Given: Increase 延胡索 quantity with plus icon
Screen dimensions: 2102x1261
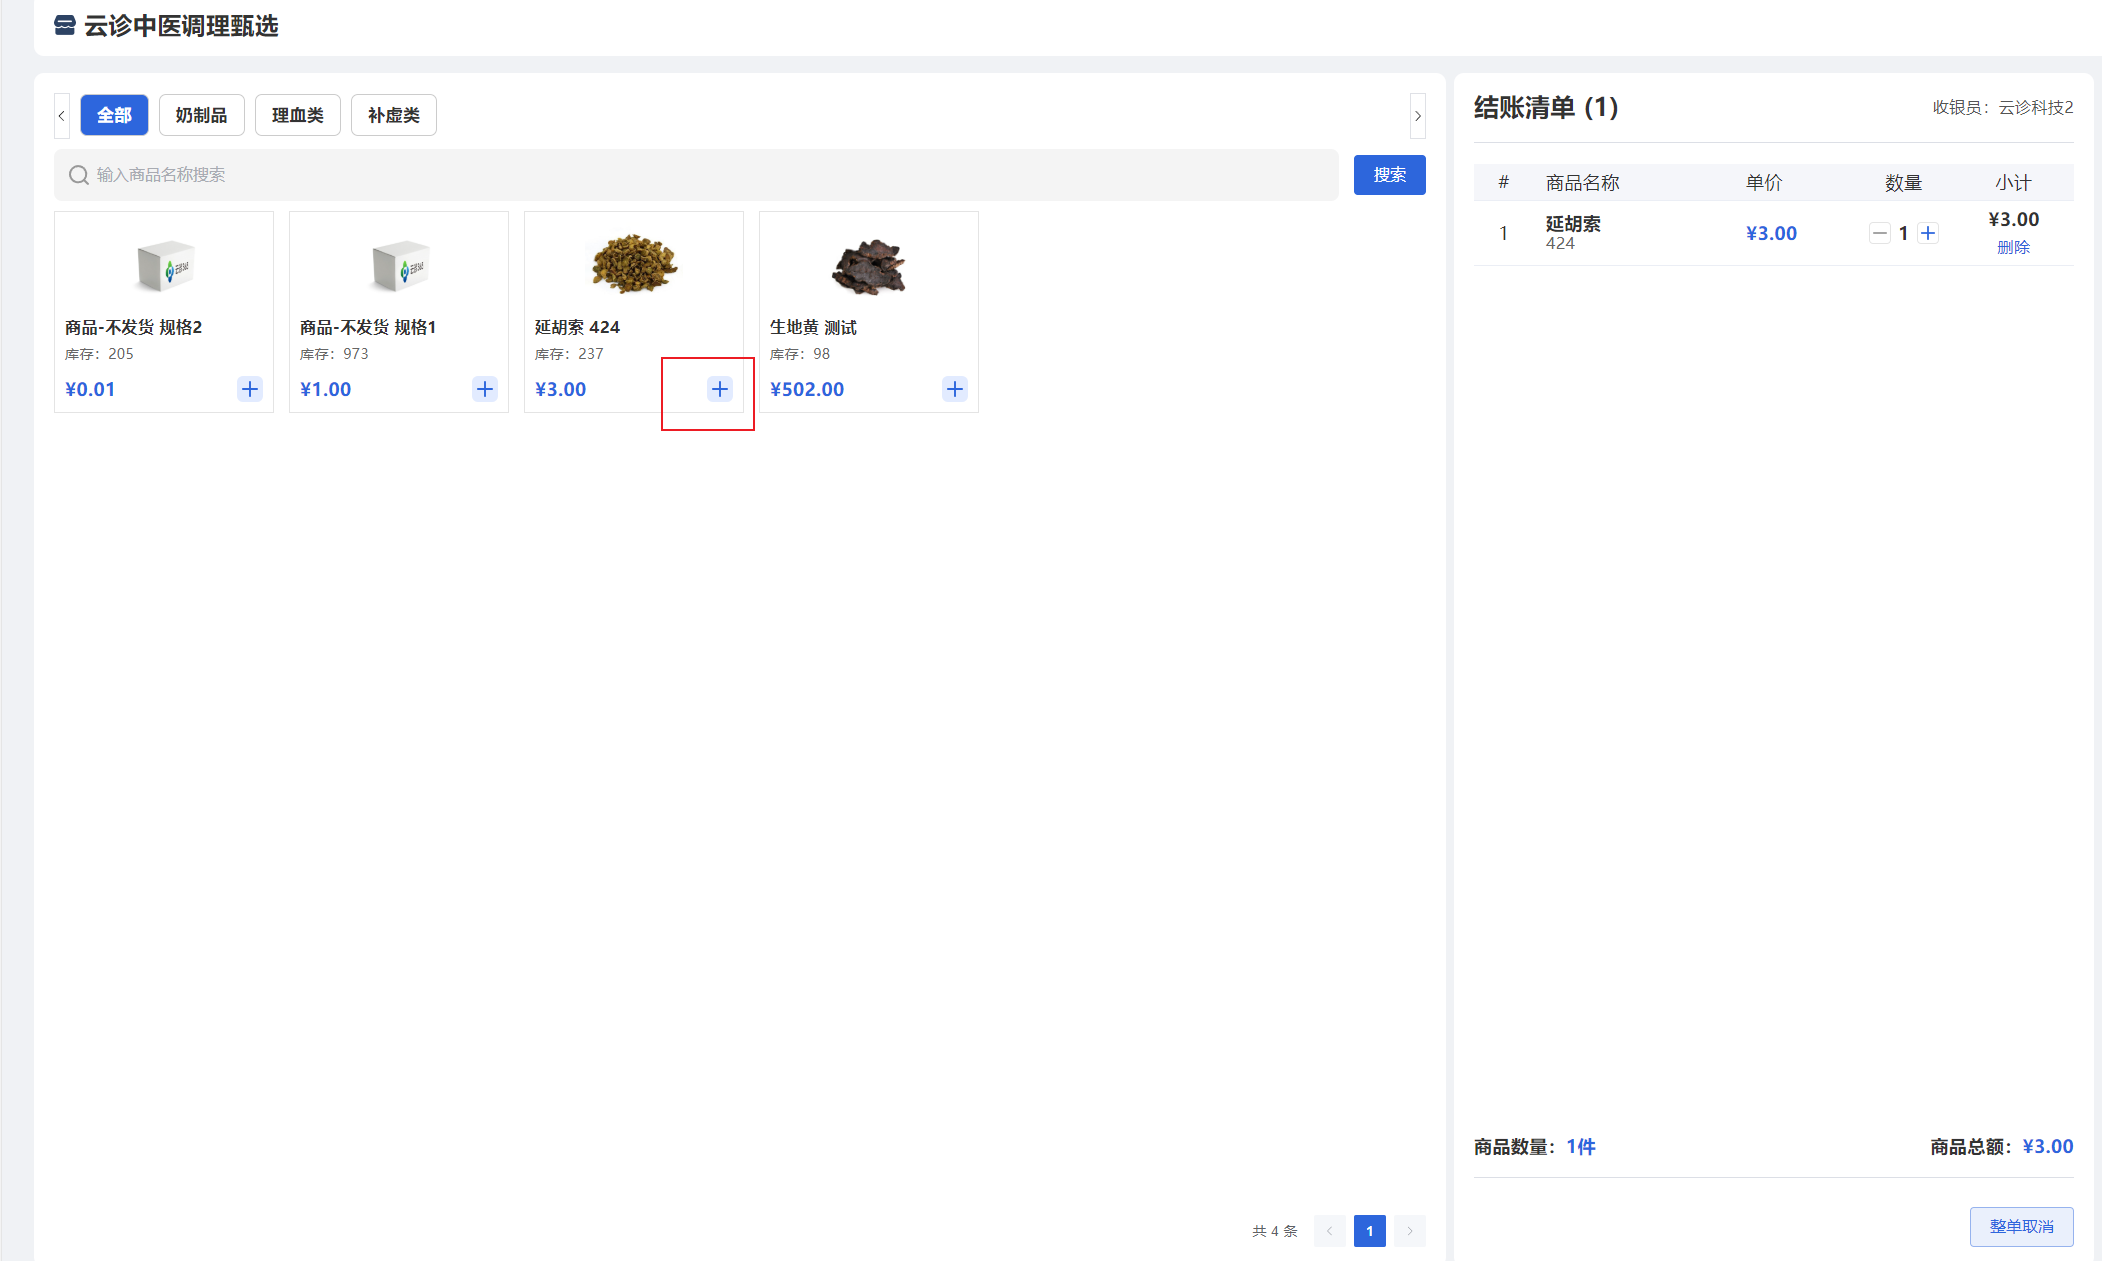Looking at the screenshot, I should pos(1929,232).
